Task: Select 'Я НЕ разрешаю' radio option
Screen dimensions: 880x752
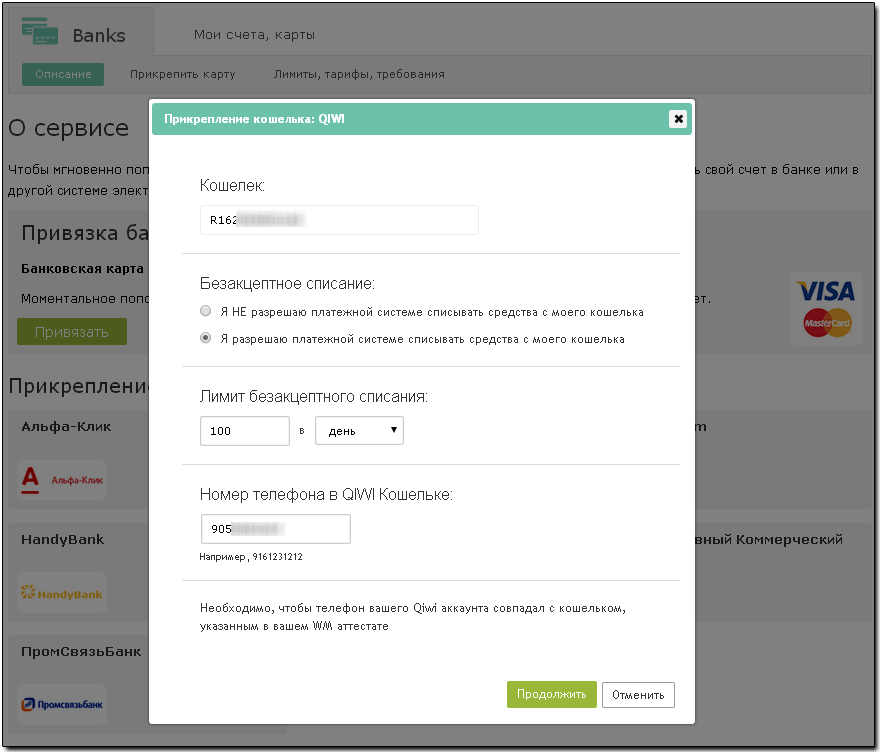Action: coord(205,311)
